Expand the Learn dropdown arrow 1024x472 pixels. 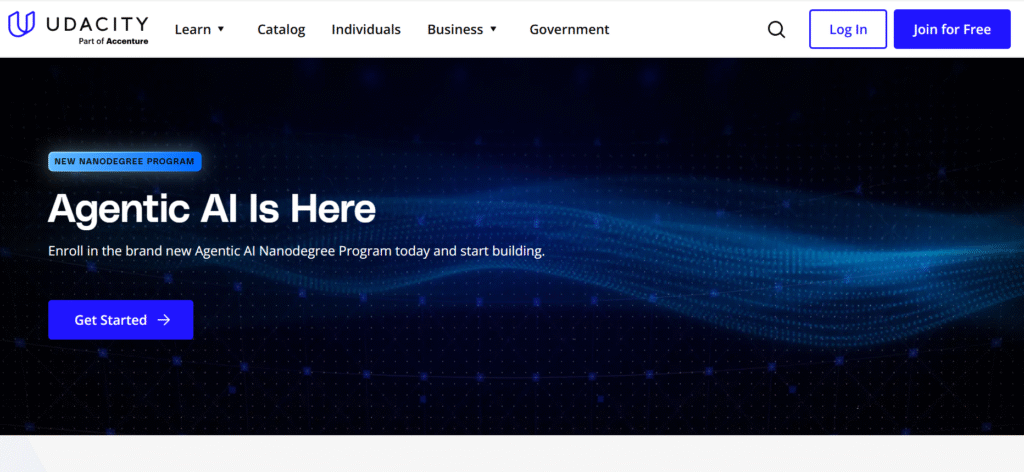tap(221, 29)
